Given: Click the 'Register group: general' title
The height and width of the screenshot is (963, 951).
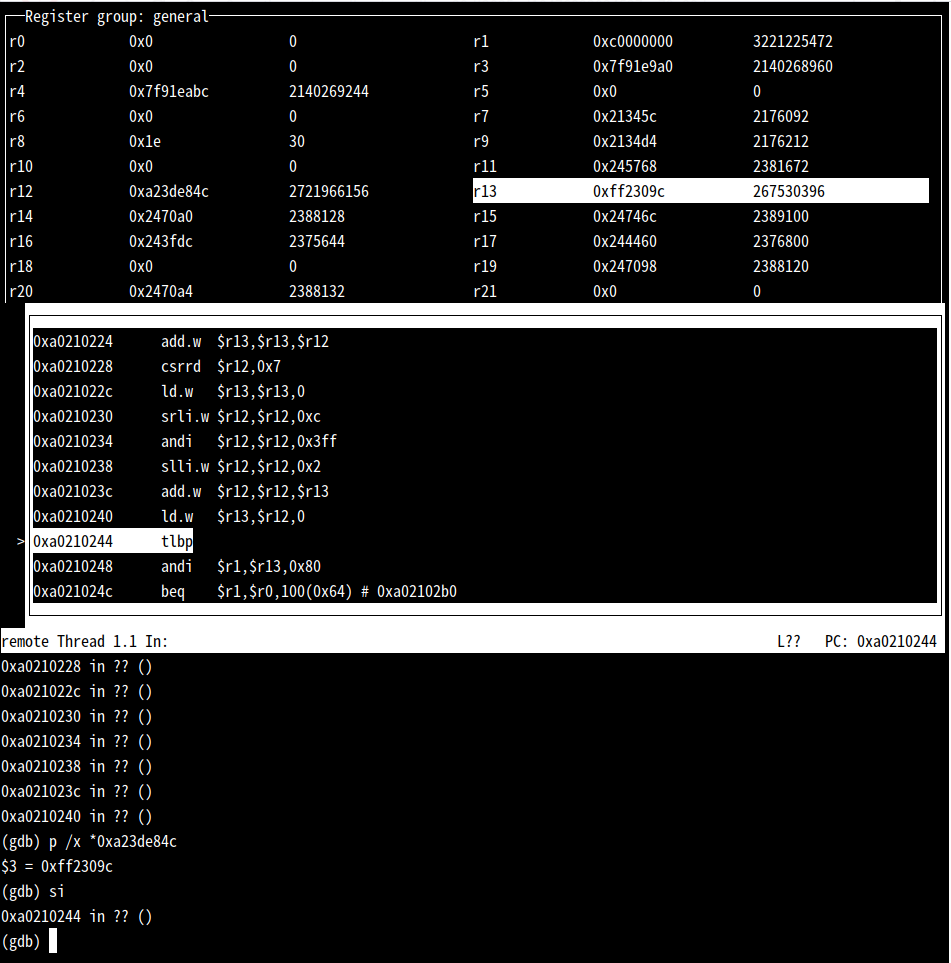Looking at the screenshot, I should point(117,17).
